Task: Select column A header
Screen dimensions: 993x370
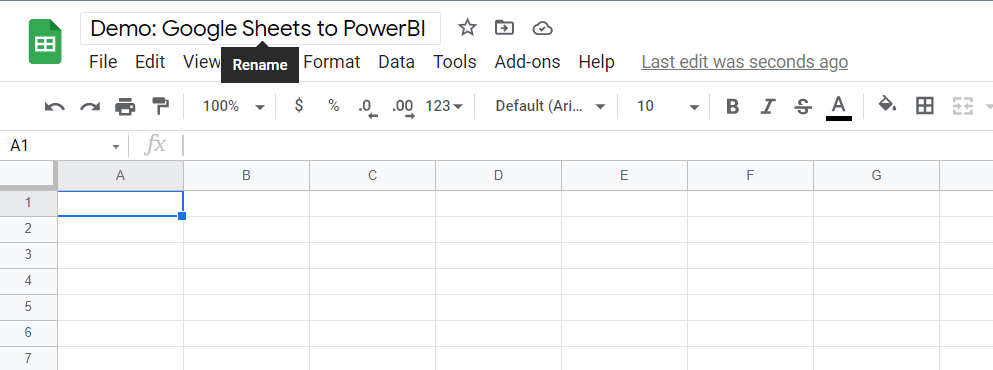Action: coord(120,175)
